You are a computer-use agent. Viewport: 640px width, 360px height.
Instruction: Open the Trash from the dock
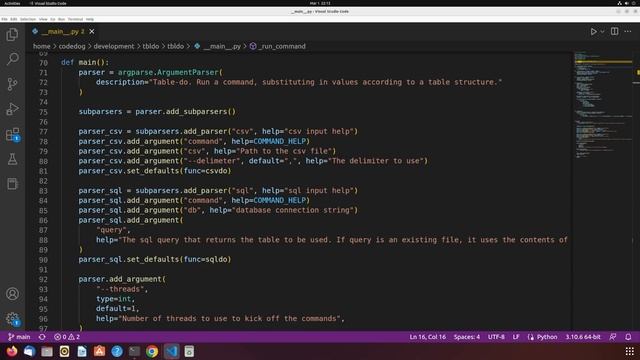(189, 351)
